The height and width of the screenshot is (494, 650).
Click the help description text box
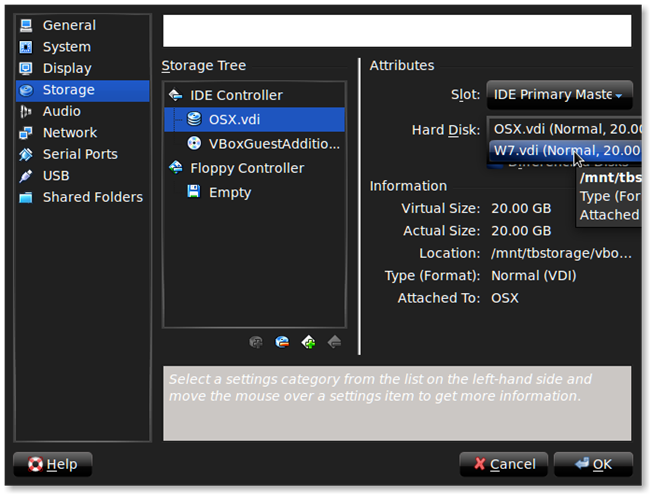[397, 403]
